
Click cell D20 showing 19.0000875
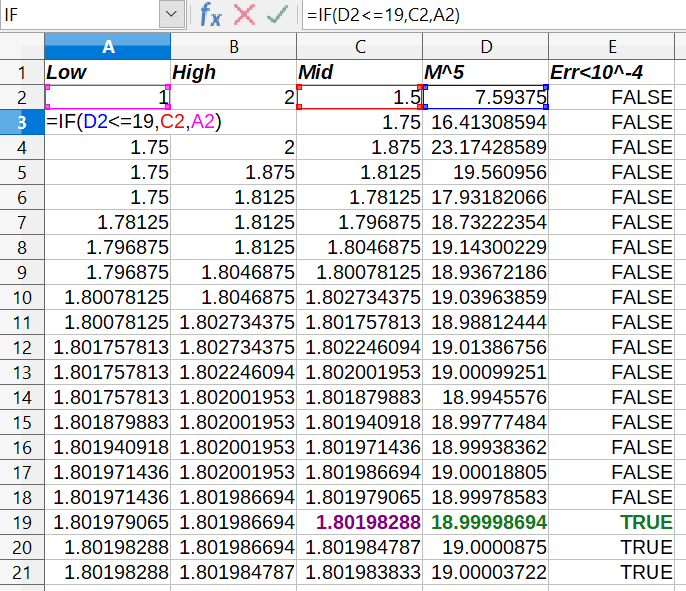[x=486, y=547]
